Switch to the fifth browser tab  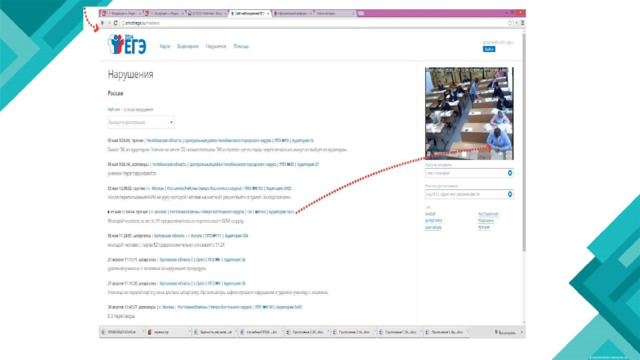click(293, 13)
